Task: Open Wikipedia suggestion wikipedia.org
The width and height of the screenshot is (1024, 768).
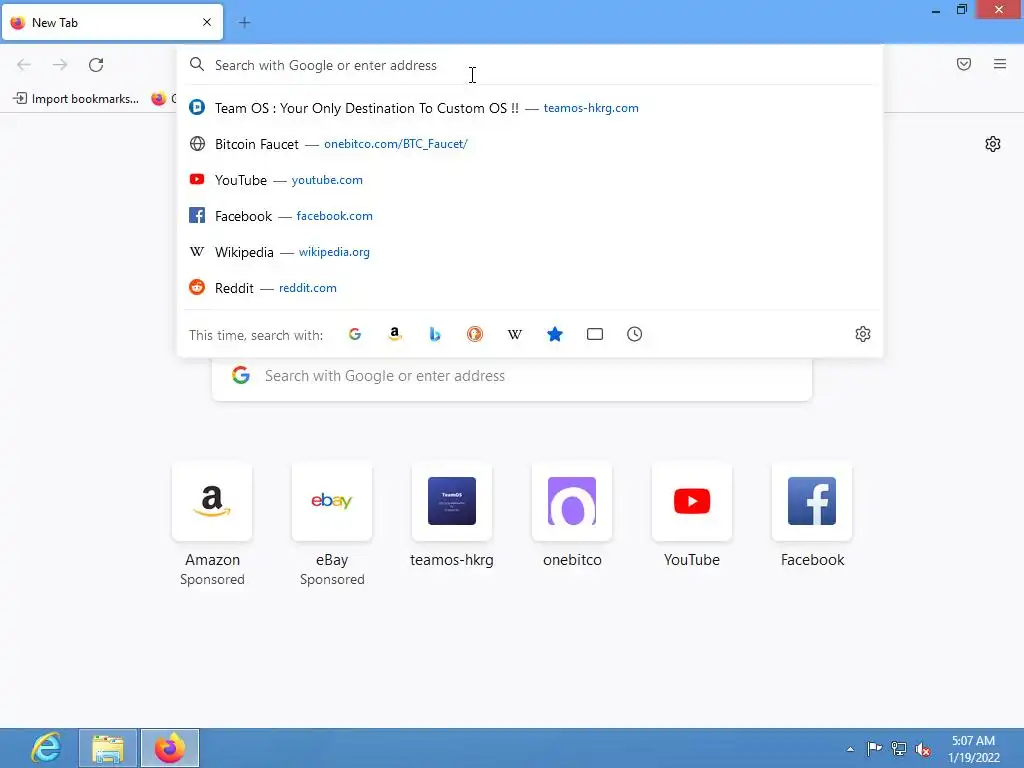Action: (530, 251)
